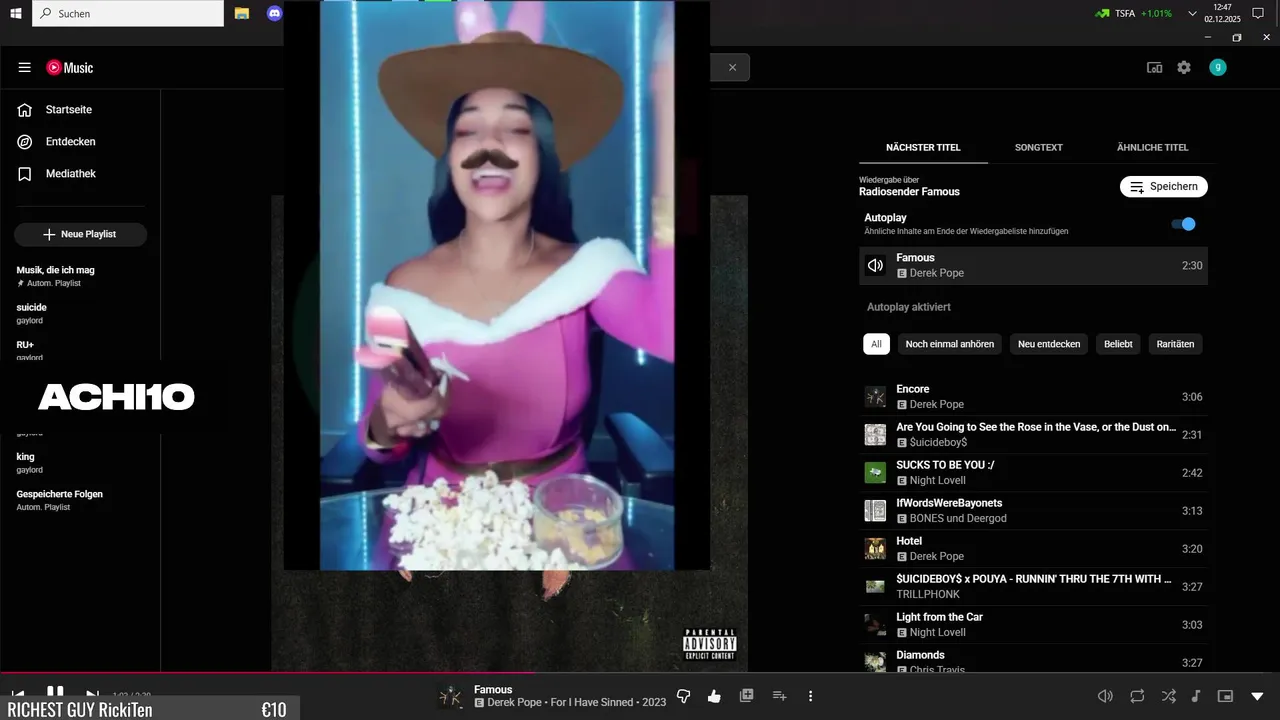Play 'Are You Going to See the Rose' track
This screenshot has width=1280, height=720.
pos(1033,435)
